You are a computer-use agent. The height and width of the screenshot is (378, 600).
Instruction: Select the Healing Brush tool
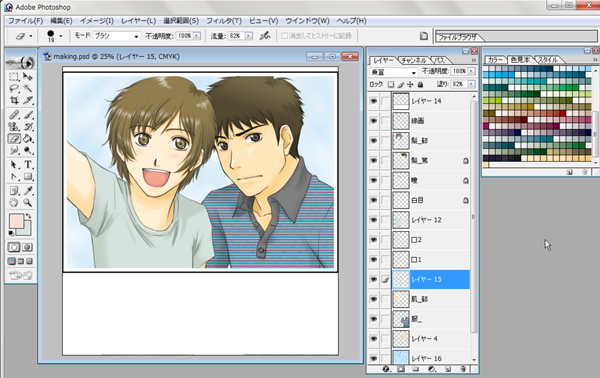pos(14,115)
